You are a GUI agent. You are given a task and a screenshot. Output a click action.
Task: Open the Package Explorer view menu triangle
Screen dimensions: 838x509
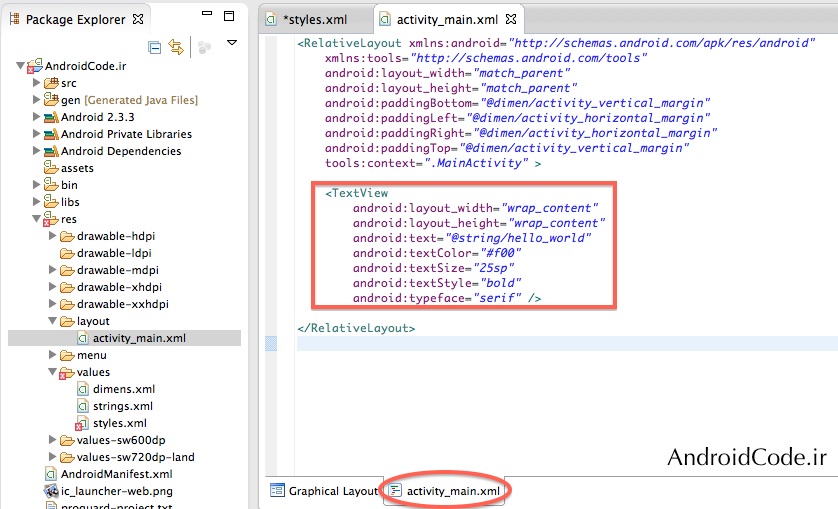point(232,43)
